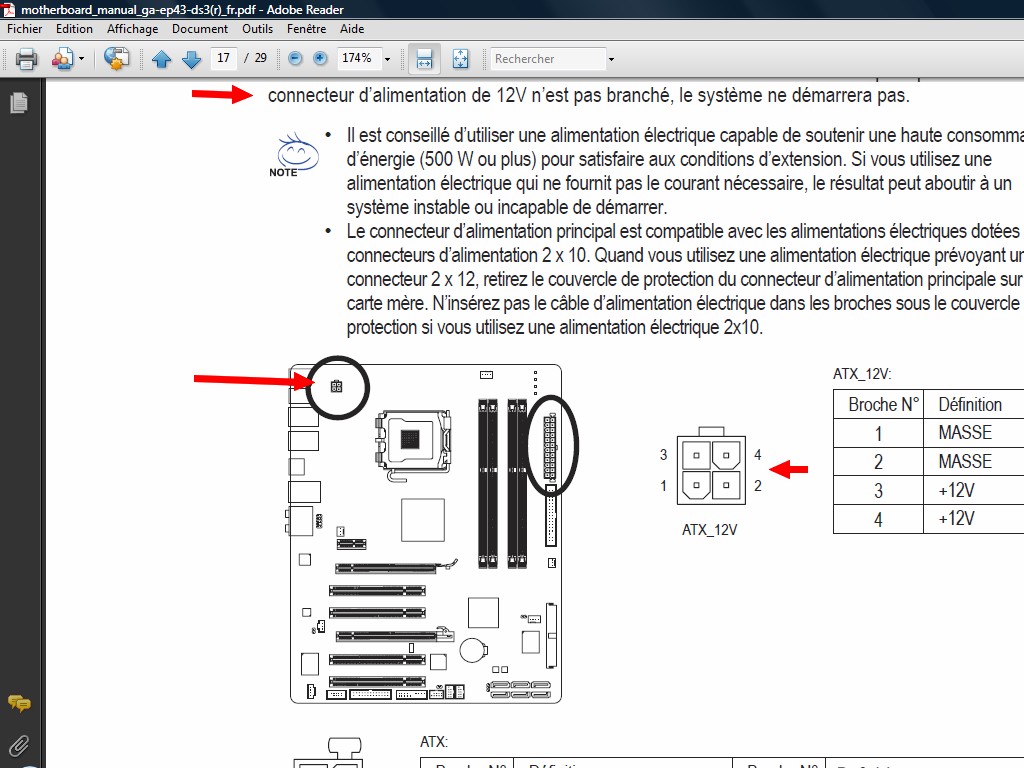Image resolution: width=1024 pixels, height=768 pixels.
Task: Click the web conference globe icon
Action: (x=116, y=59)
